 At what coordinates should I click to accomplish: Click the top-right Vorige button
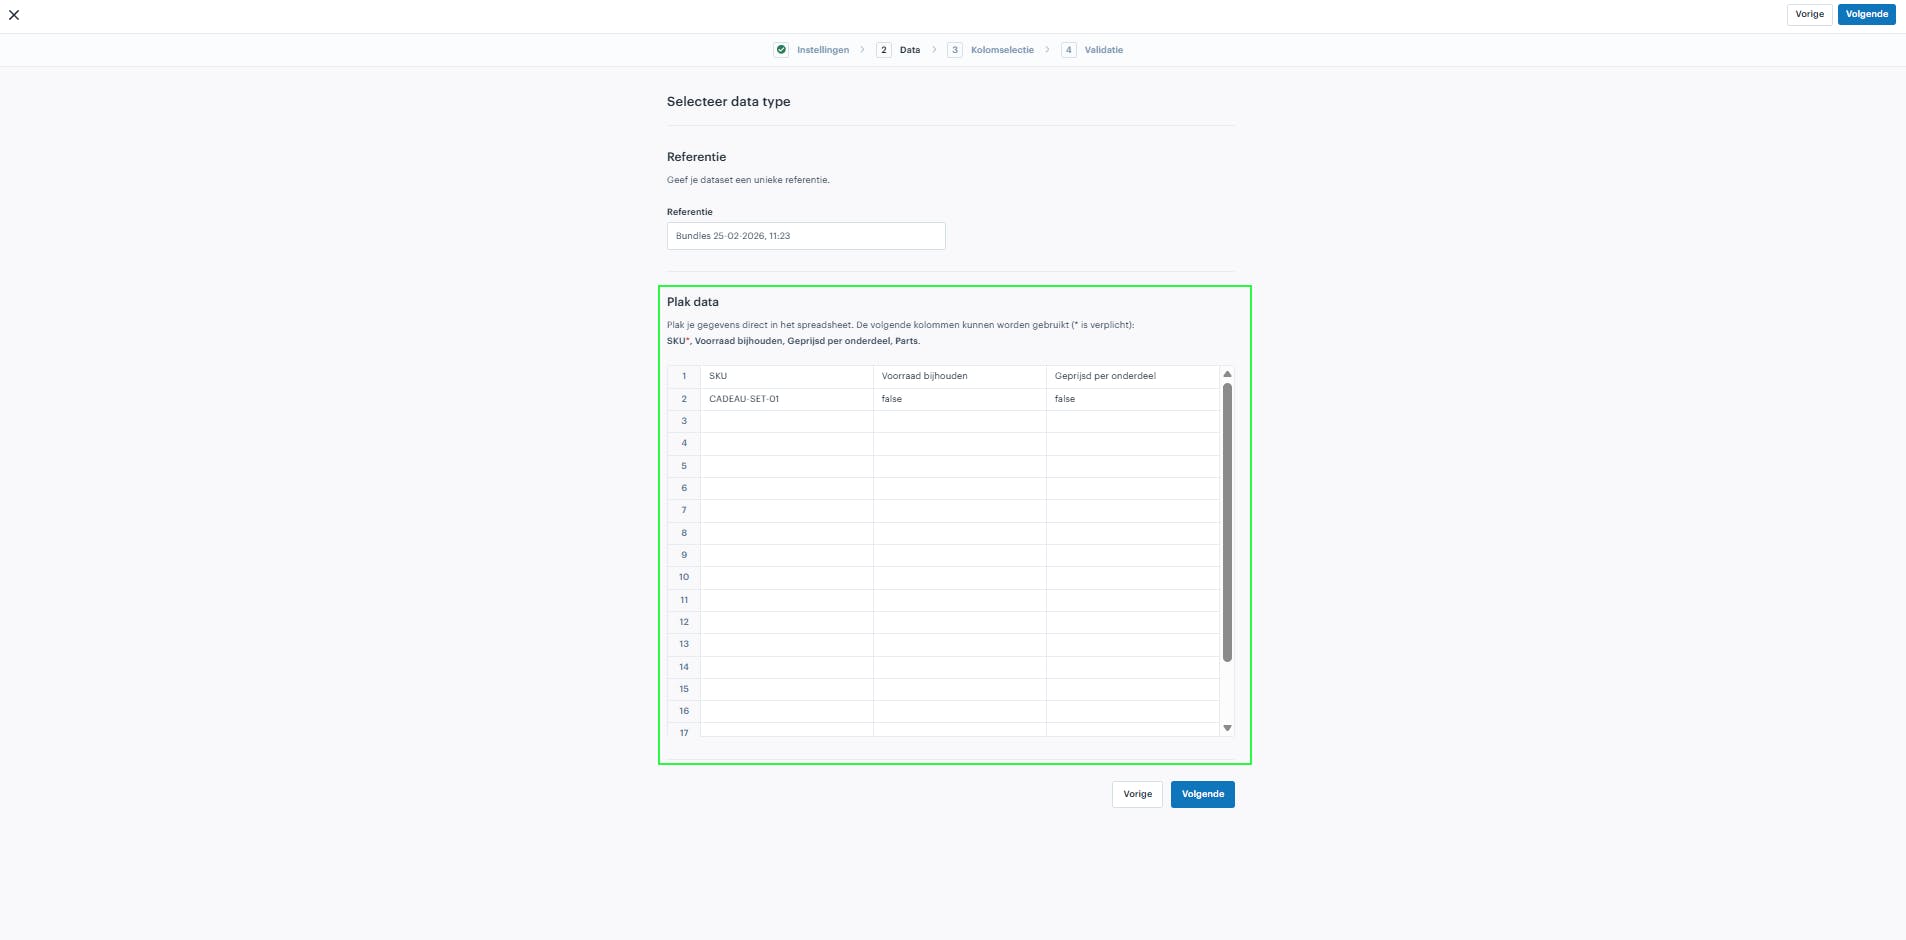1809,14
